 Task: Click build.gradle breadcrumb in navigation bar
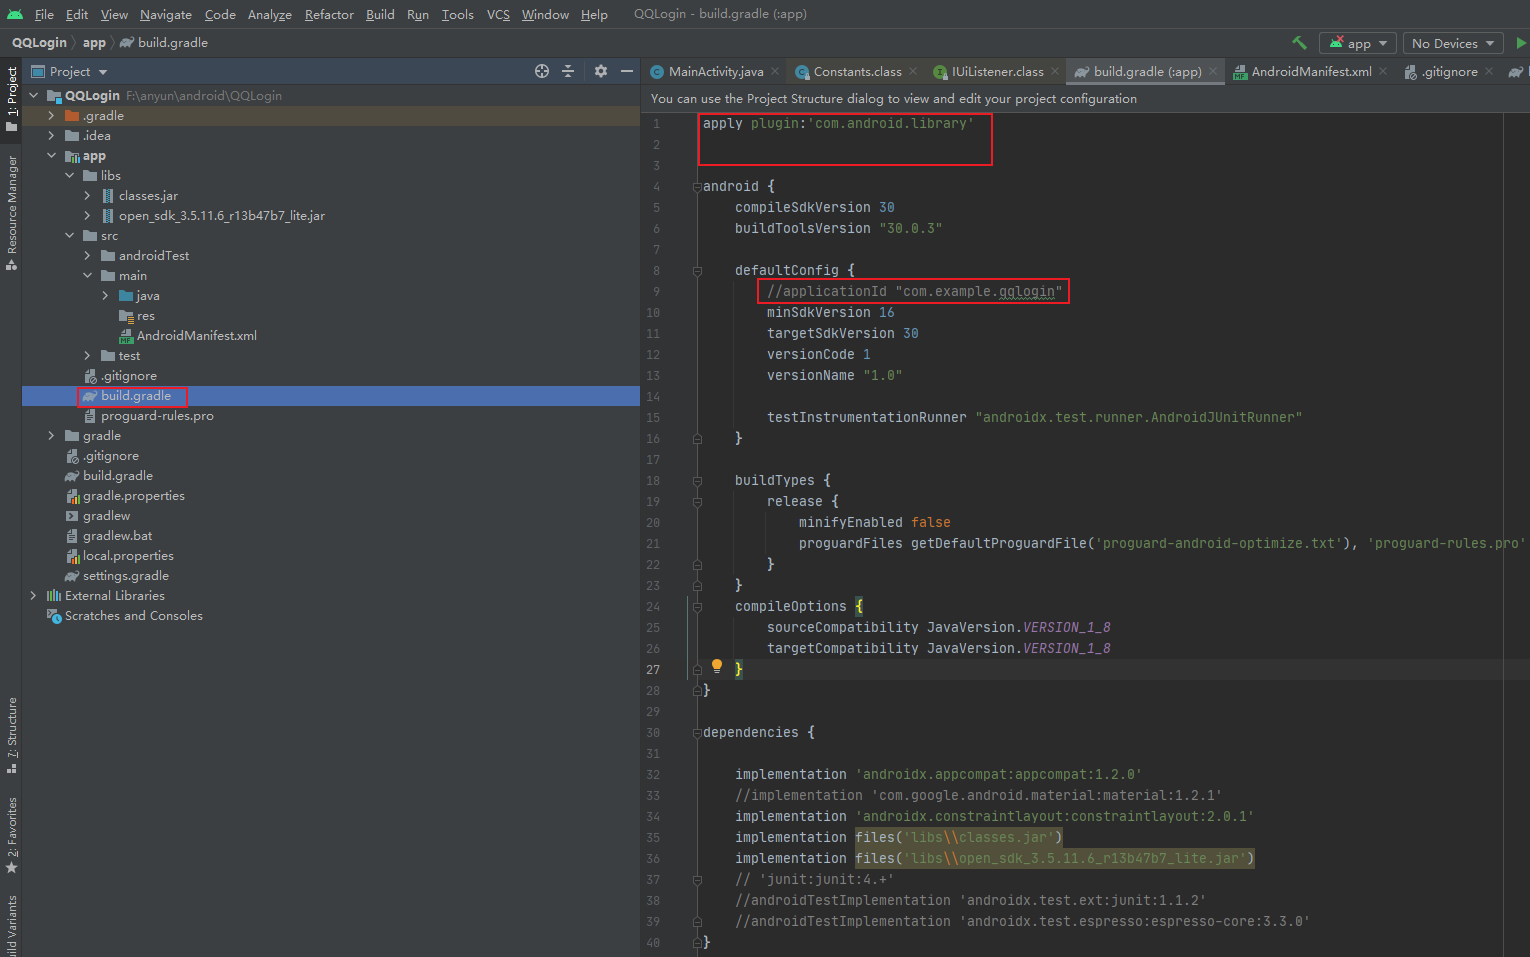(x=164, y=43)
